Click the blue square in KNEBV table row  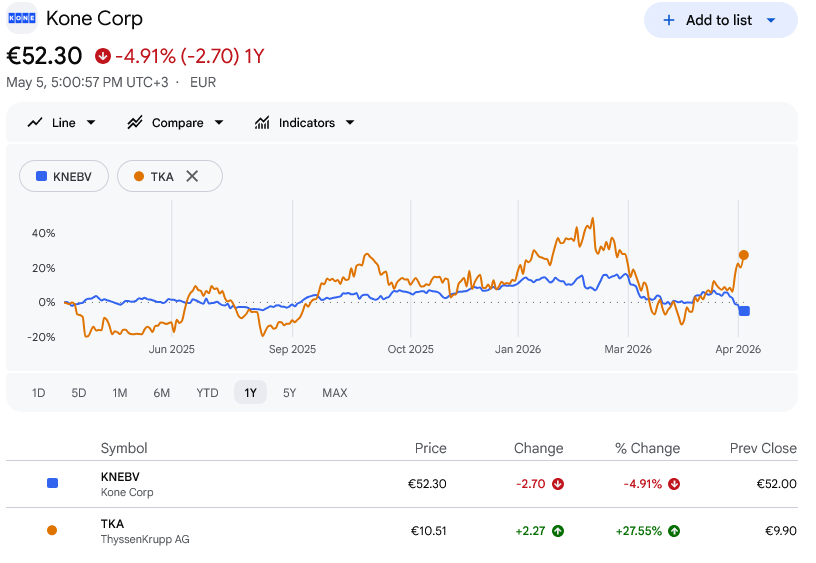point(53,483)
